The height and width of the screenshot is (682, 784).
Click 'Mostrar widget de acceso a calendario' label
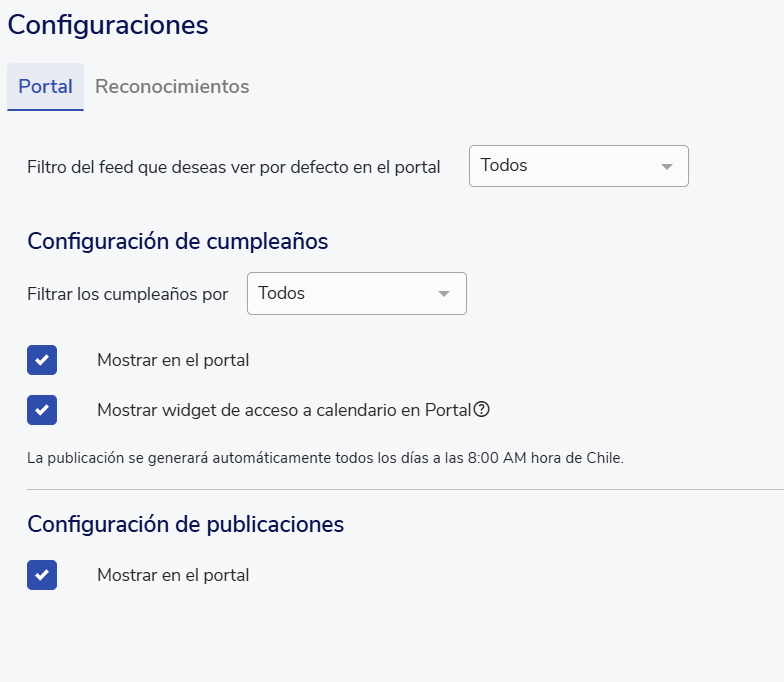pos(284,410)
